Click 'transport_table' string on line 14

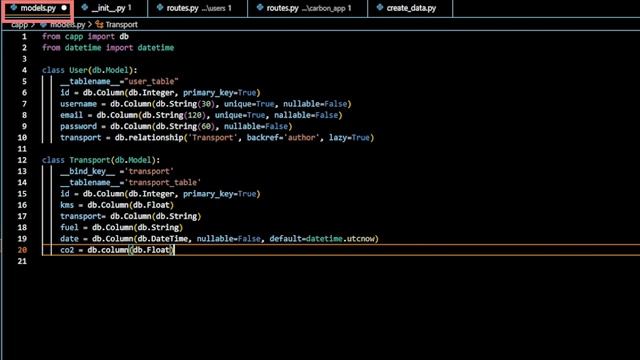(x=163, y=182)
